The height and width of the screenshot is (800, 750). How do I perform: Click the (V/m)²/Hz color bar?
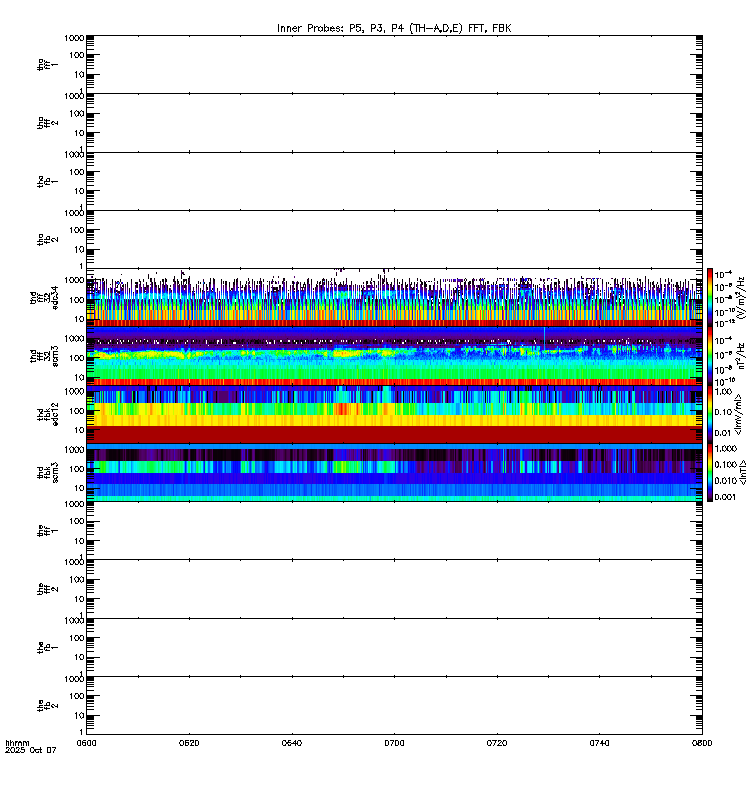710,298
